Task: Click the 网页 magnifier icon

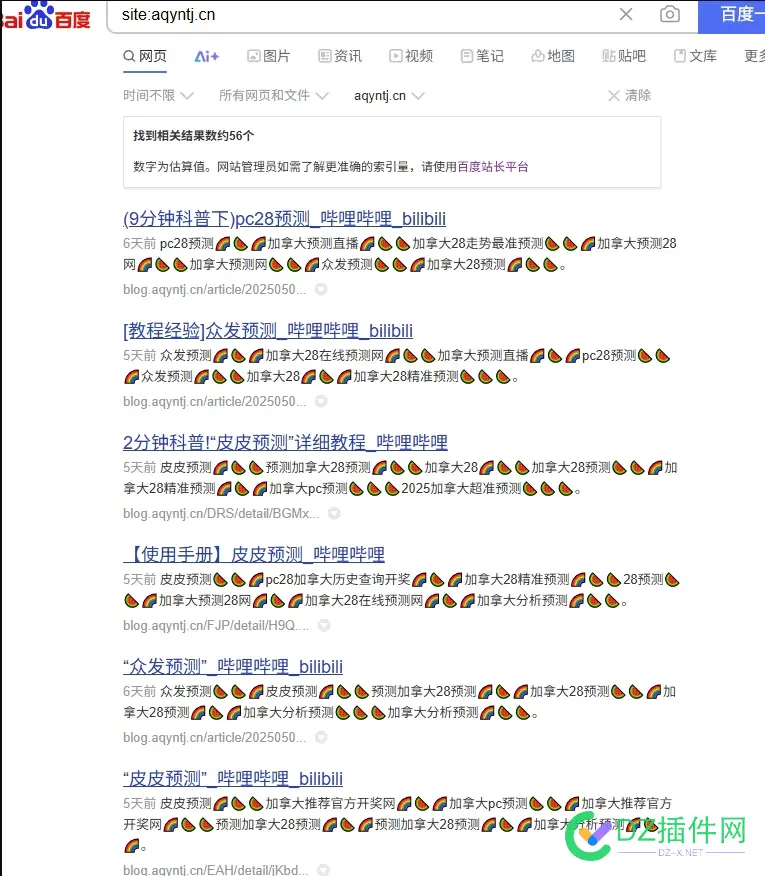Action: 129,56
